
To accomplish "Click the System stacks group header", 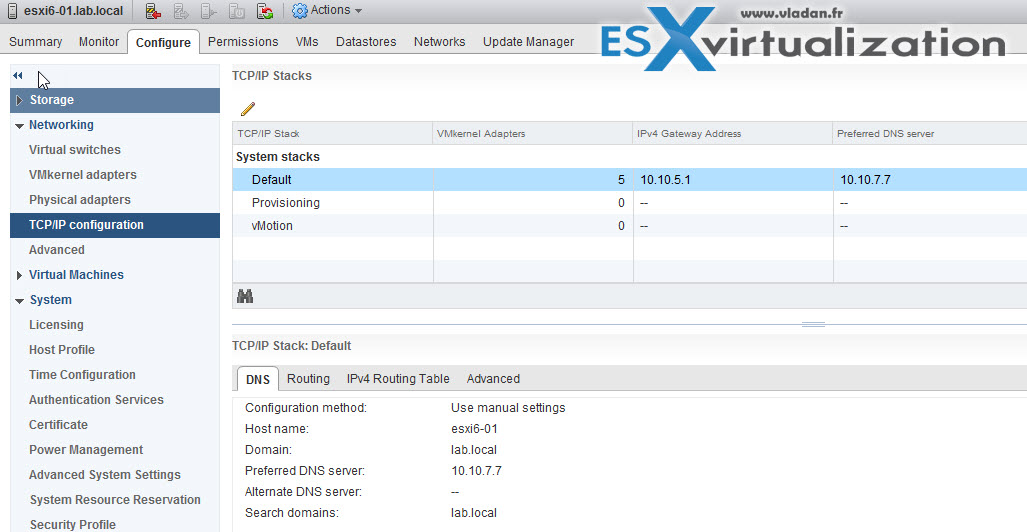I will click(x=278, y=157).
